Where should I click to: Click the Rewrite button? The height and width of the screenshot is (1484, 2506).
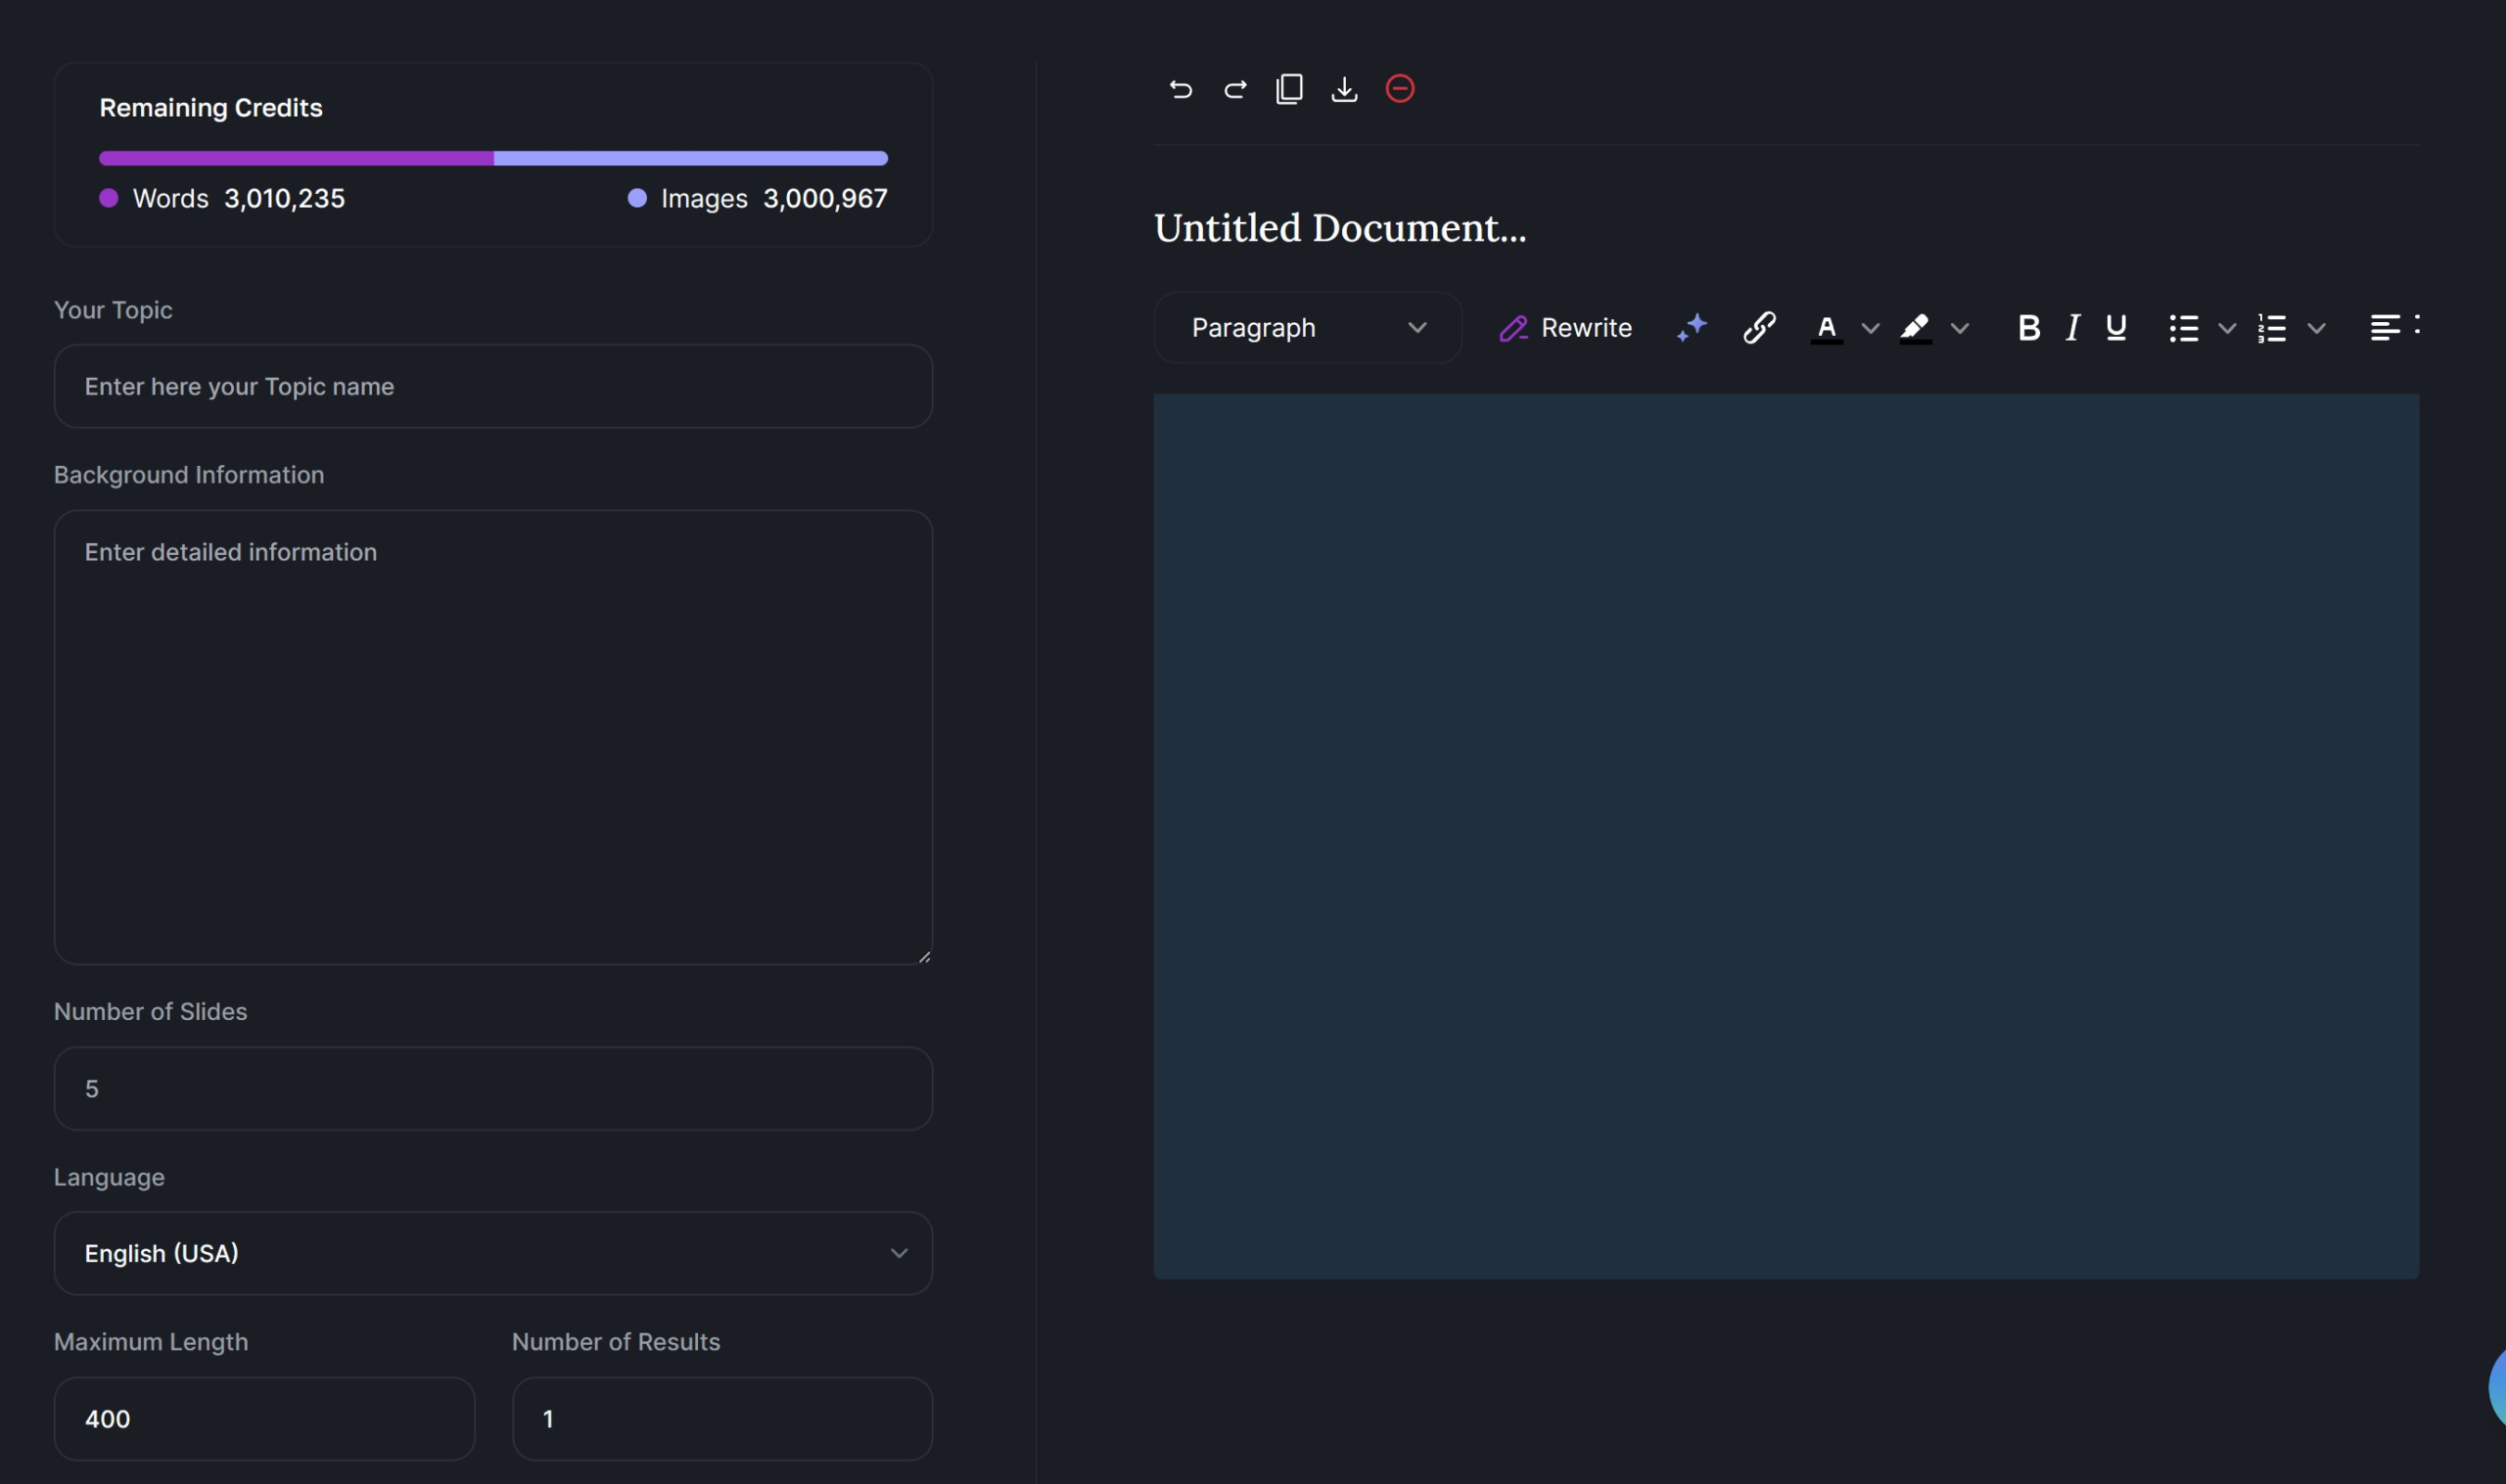click(1566, 327)
